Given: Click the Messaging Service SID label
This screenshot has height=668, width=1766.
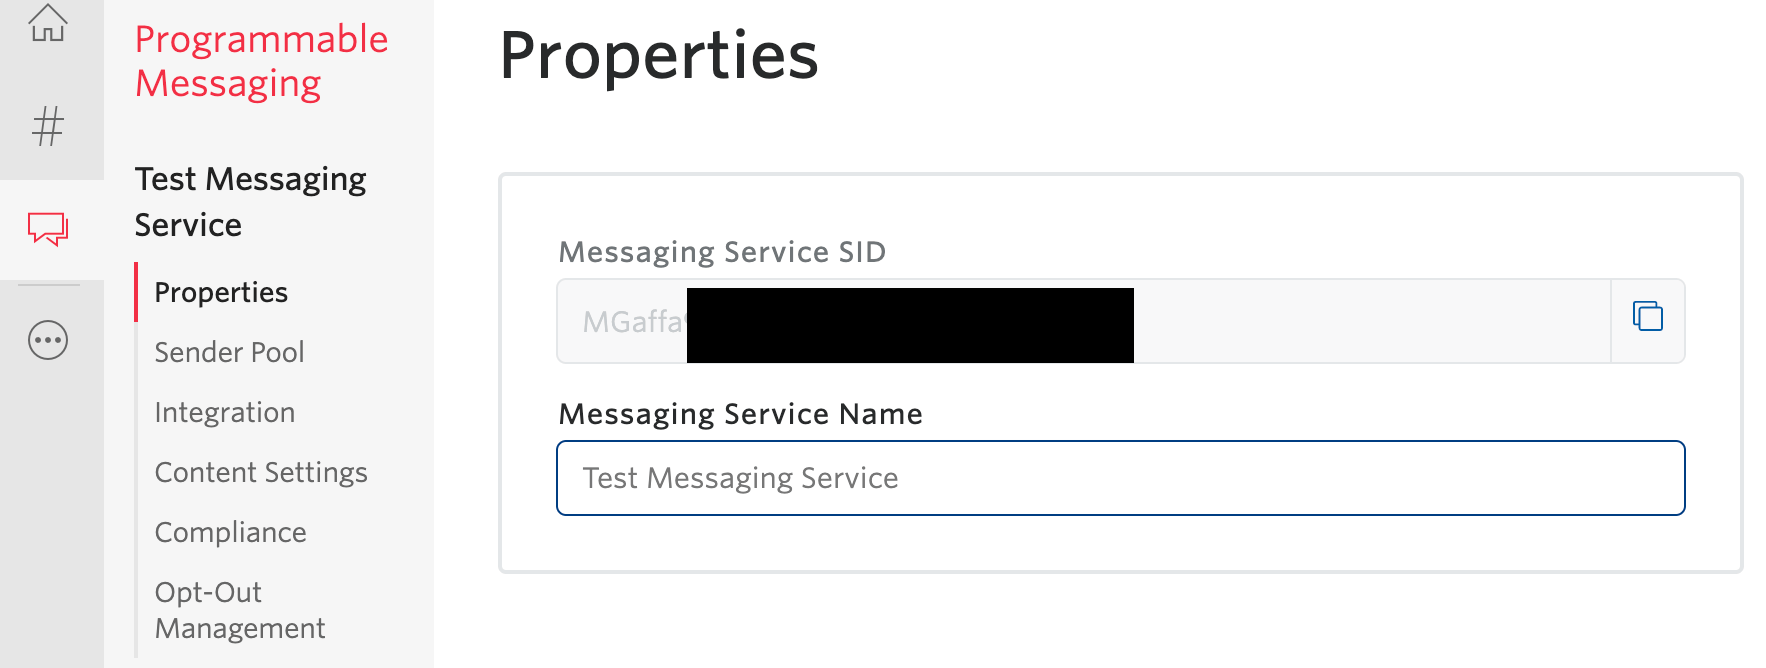Looking at the screenshot, I should [721, 252].
